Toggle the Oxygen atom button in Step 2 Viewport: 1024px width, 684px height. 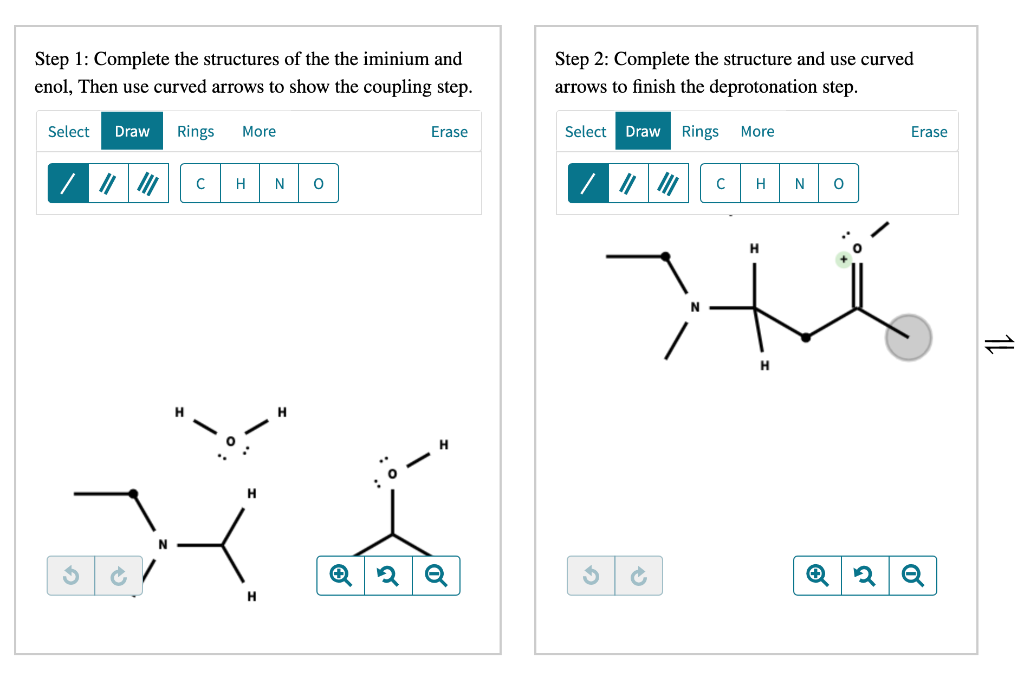838,183
